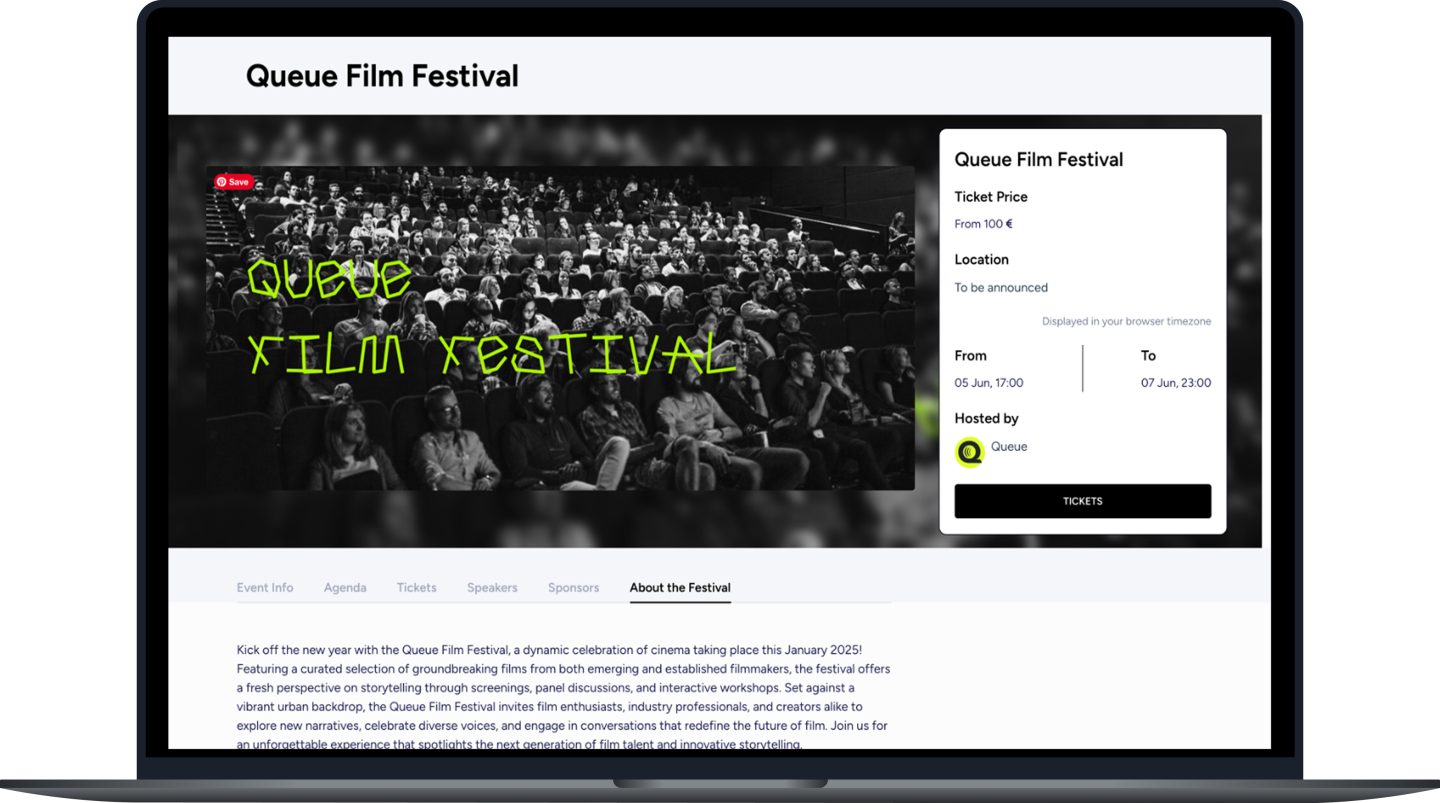Click the Queue host name
Image resolution: width=1440 pixels, height=803 pixels.
click(x=1009, y=447)
